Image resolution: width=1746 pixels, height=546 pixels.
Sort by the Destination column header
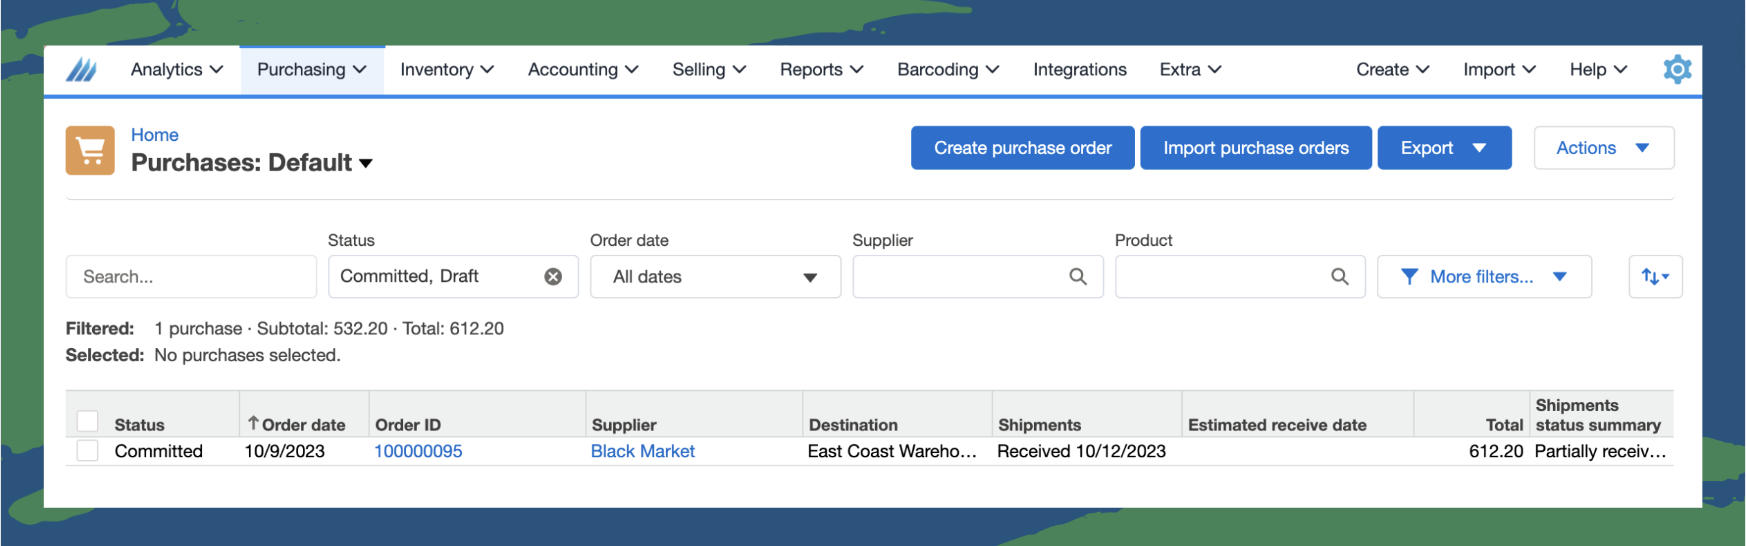pyautogui.click(x=853, y=425)
